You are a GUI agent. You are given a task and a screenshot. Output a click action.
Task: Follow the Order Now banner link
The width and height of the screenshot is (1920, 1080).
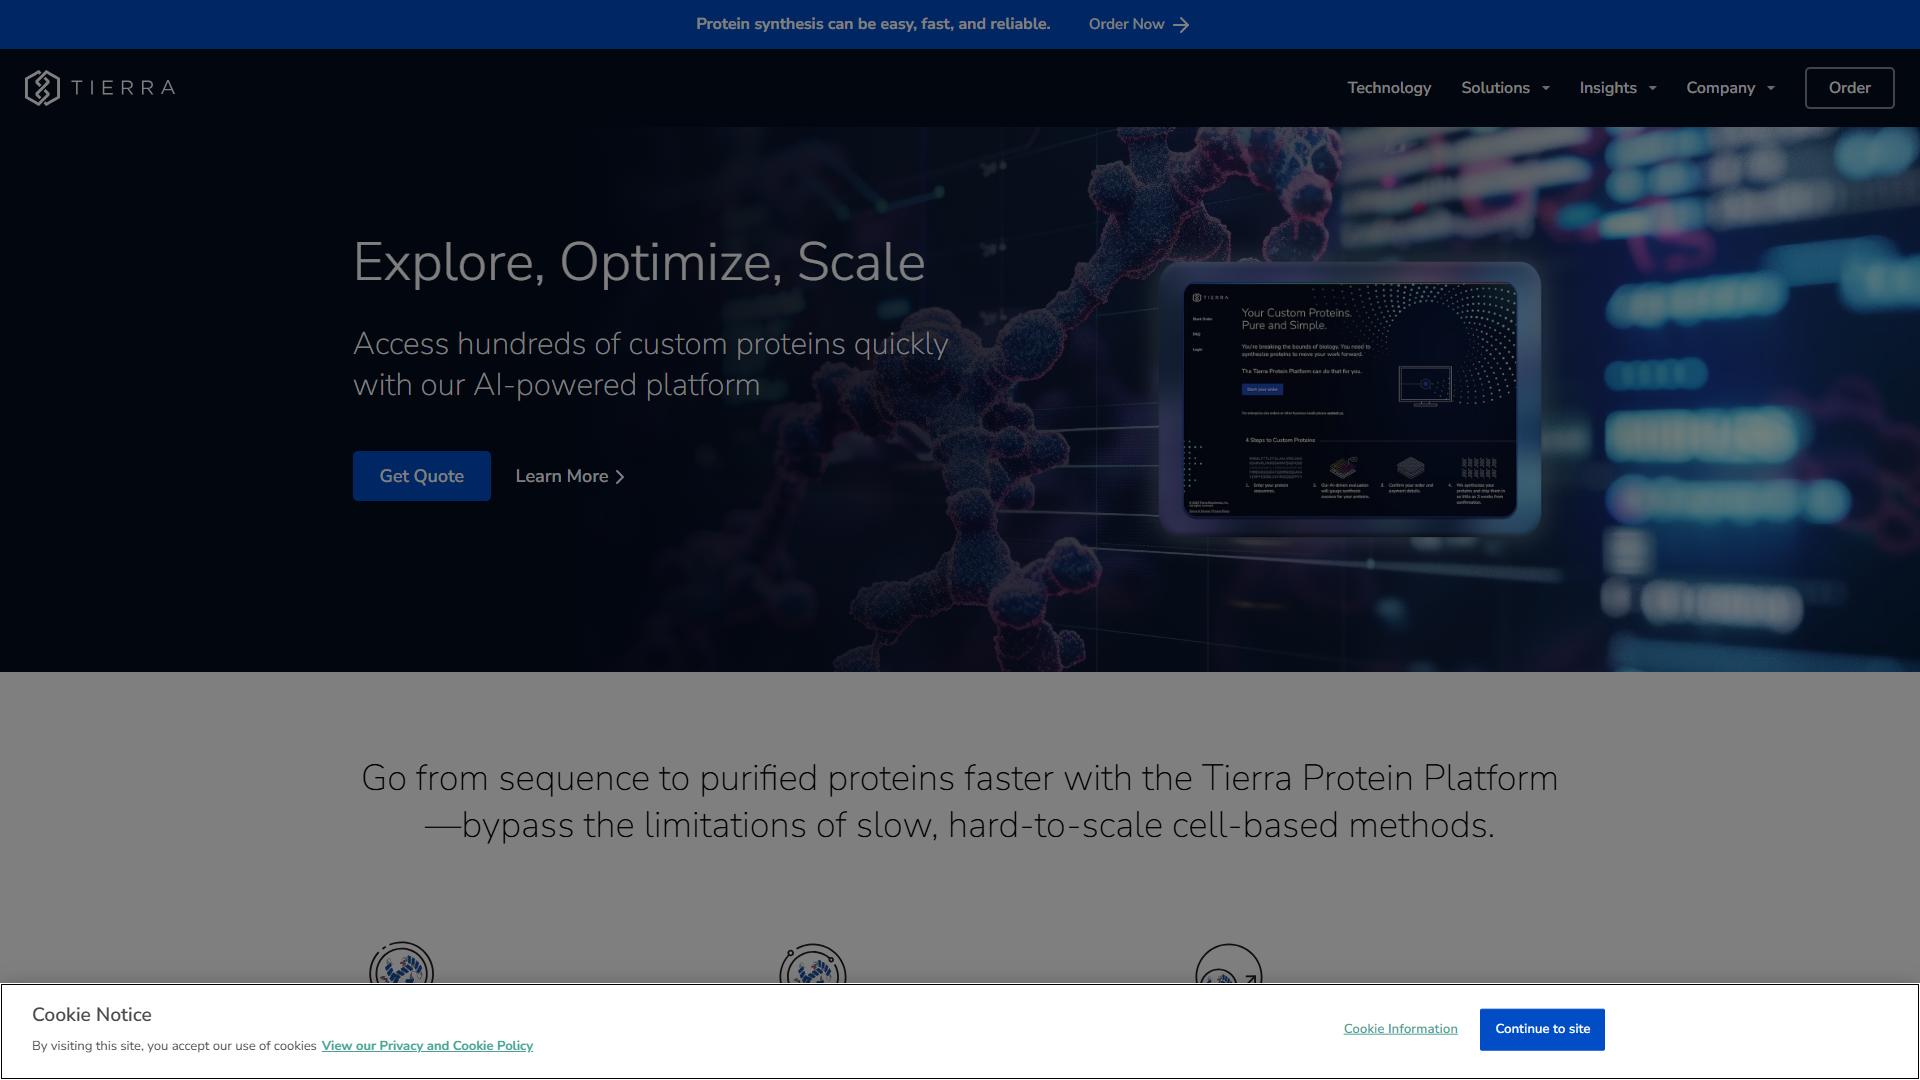pyautogui.click(x=1139, y=25)
